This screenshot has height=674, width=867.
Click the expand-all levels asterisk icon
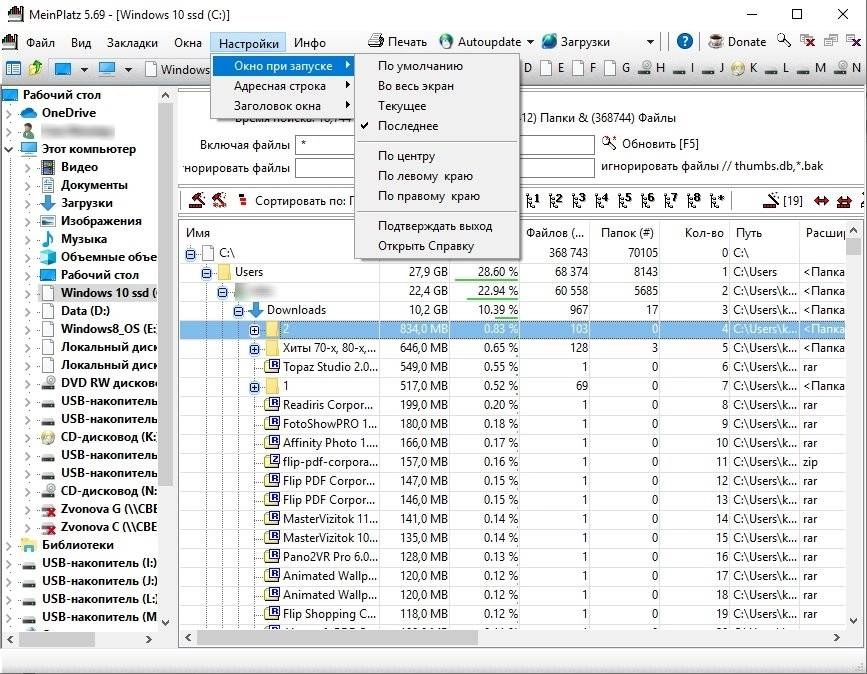coord(717,200)
